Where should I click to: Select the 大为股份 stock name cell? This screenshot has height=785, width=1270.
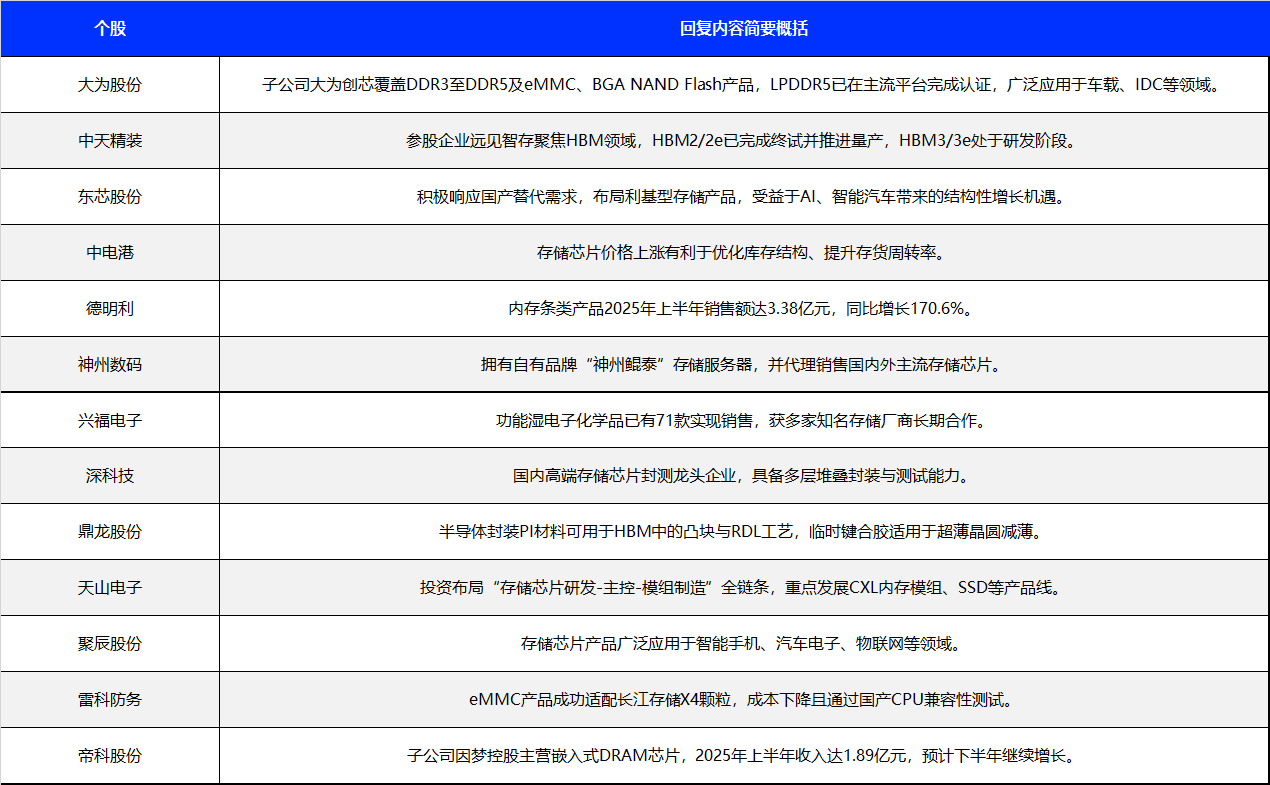pyautogui.click(x=110, y=85)
